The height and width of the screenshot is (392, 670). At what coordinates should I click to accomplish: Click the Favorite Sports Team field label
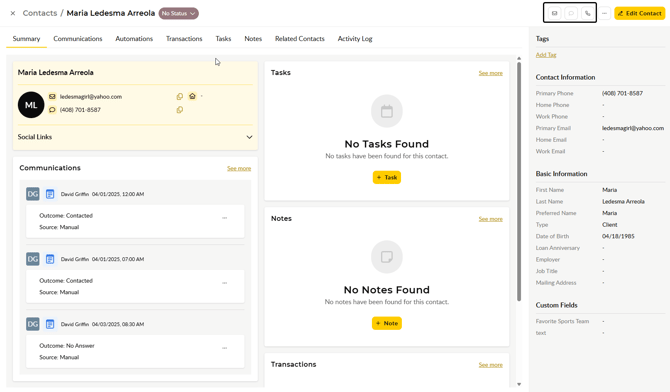pos(562,321)
